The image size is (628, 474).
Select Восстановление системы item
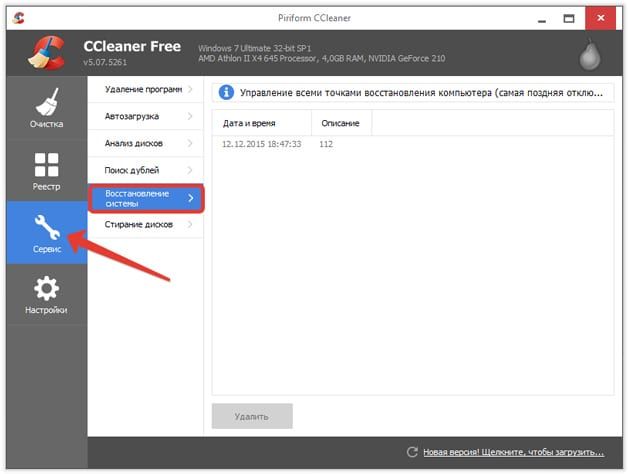146,198
